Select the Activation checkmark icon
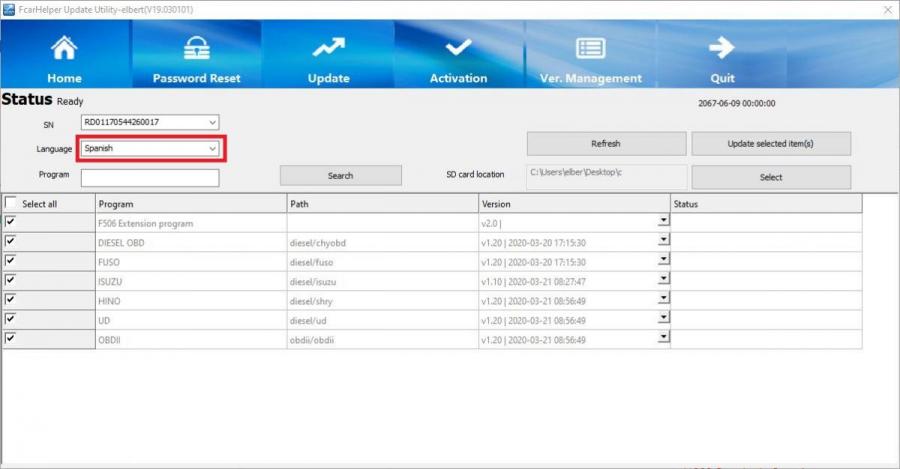900x469 pixels. point(458,48)
